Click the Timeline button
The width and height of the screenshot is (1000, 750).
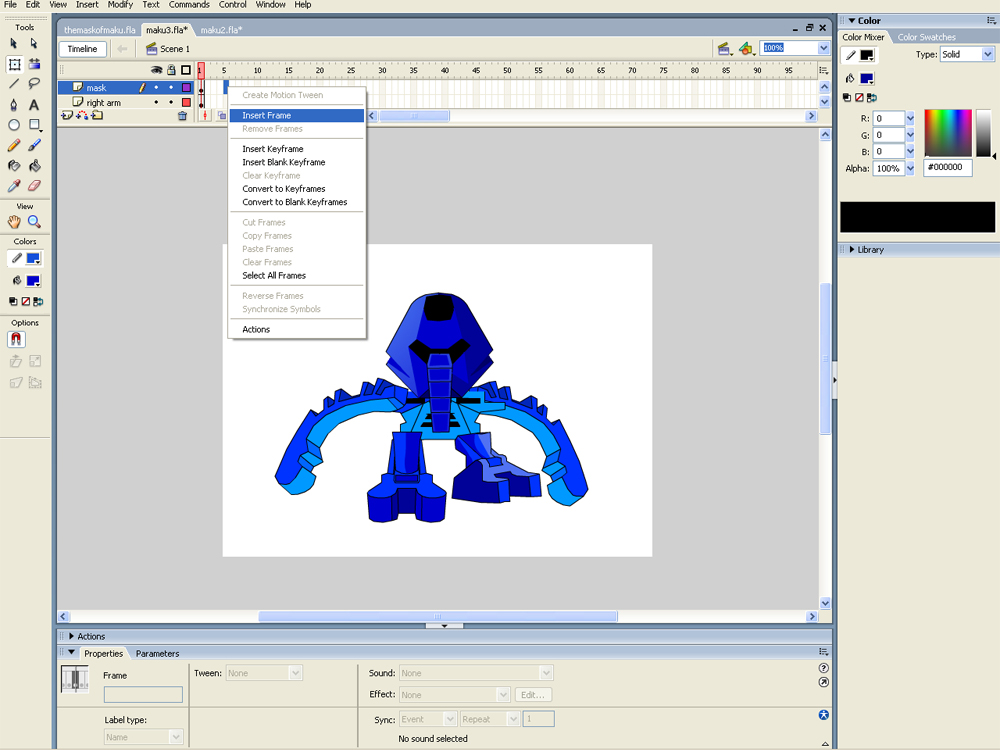[82, 49]
